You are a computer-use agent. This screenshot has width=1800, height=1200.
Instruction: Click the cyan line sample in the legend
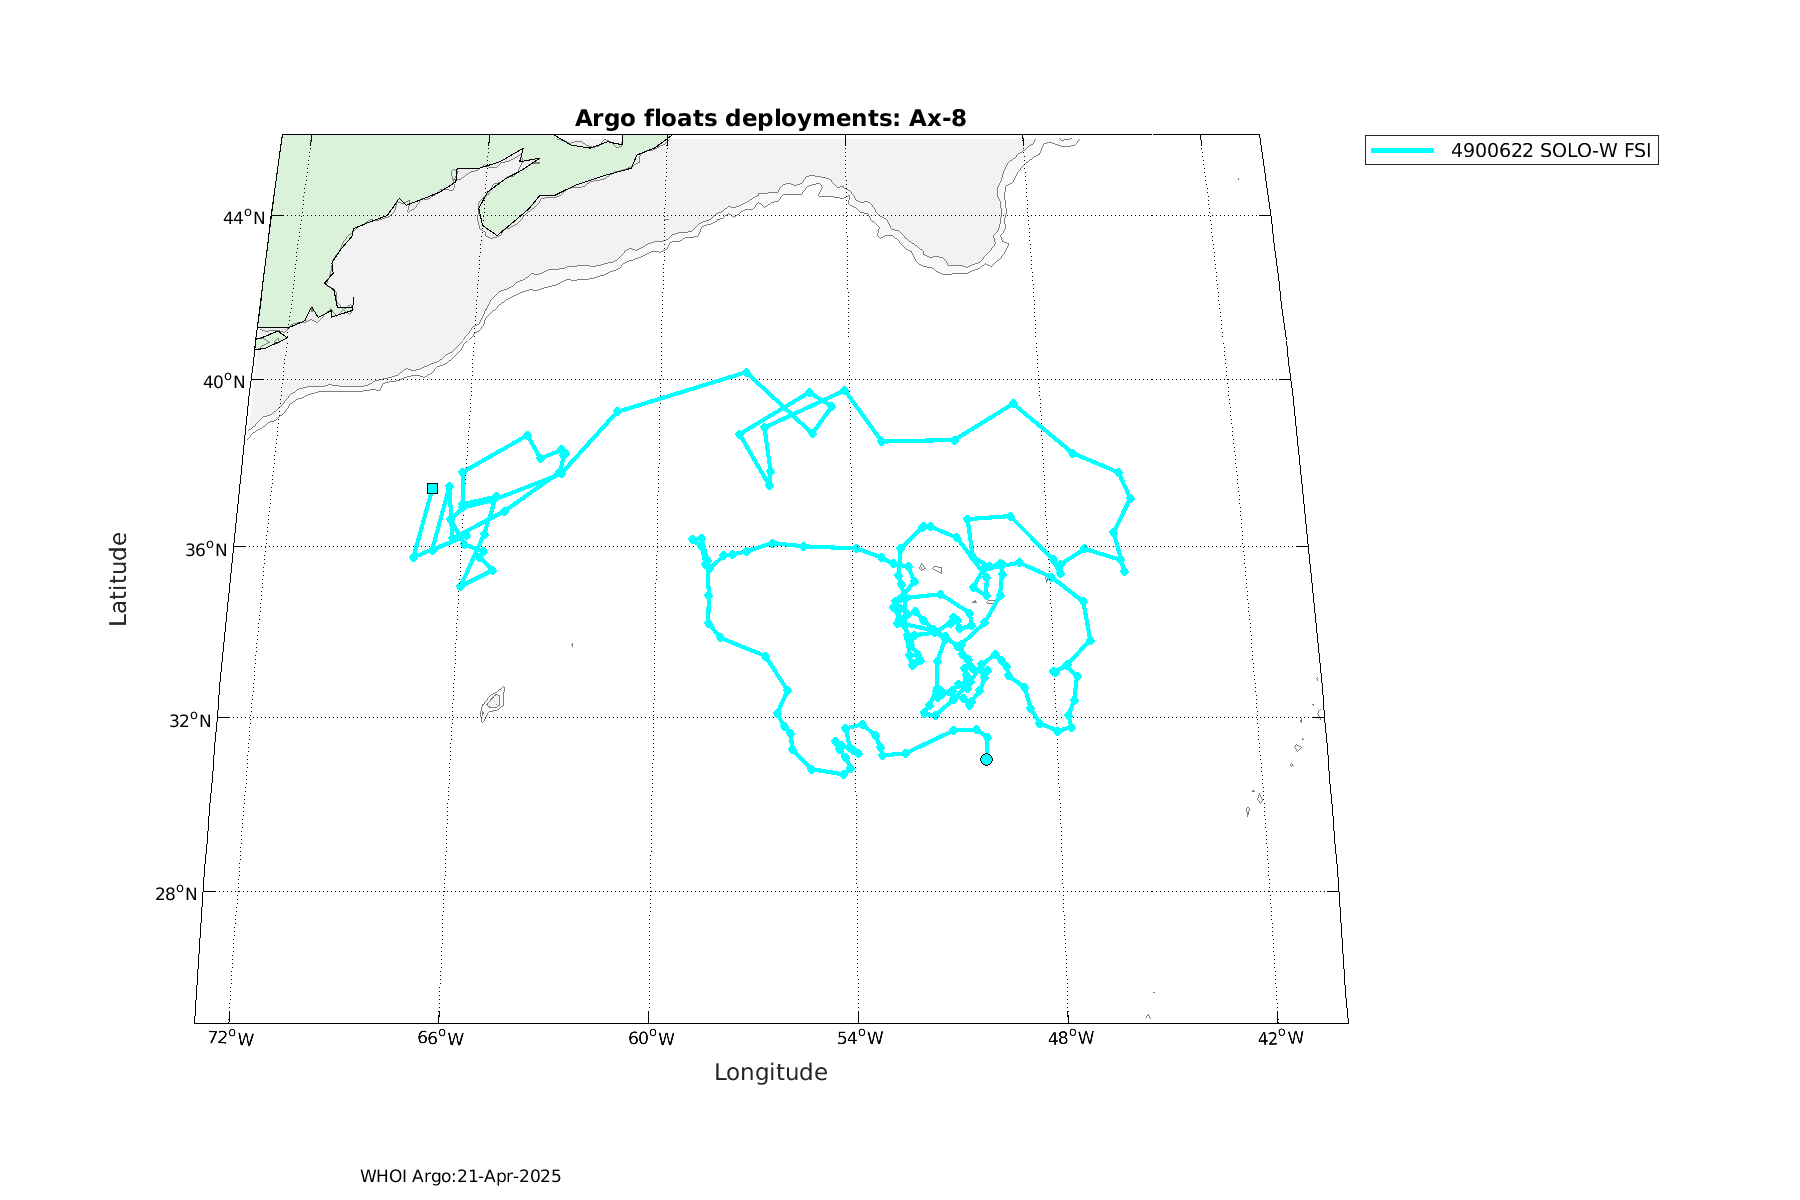click(1403, 151)
